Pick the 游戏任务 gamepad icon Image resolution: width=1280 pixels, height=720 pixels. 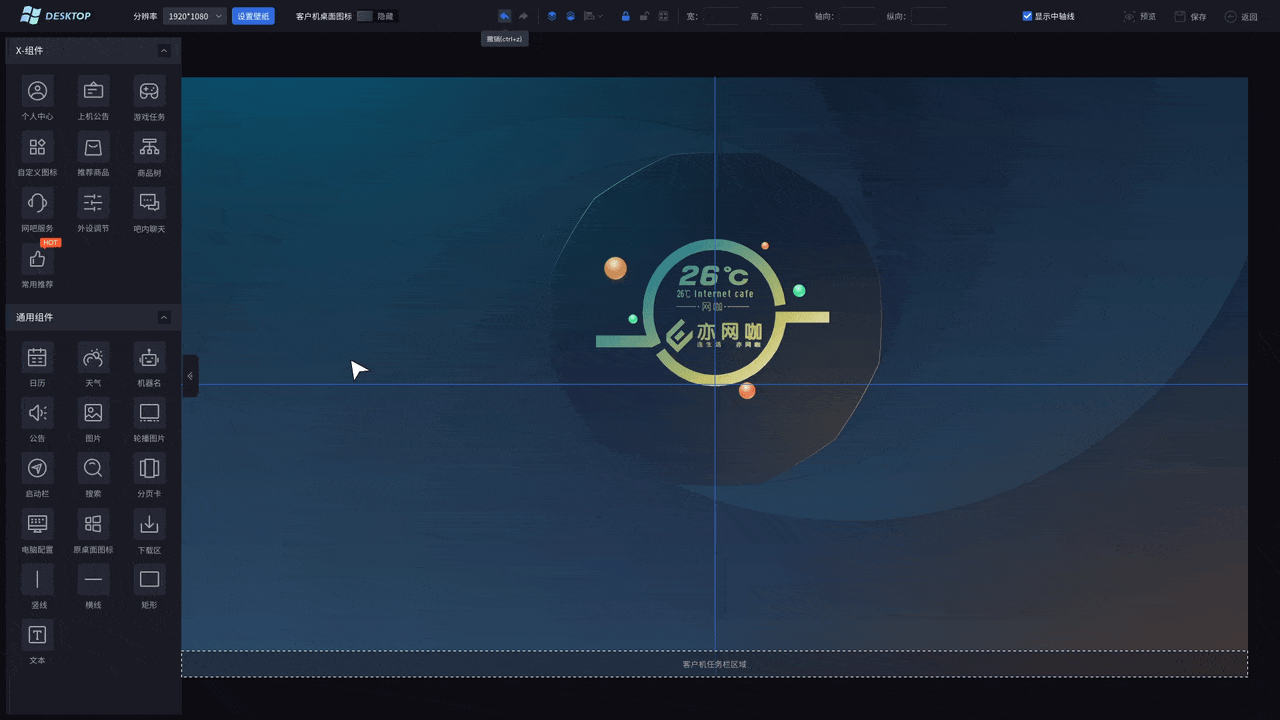[149, 91]
